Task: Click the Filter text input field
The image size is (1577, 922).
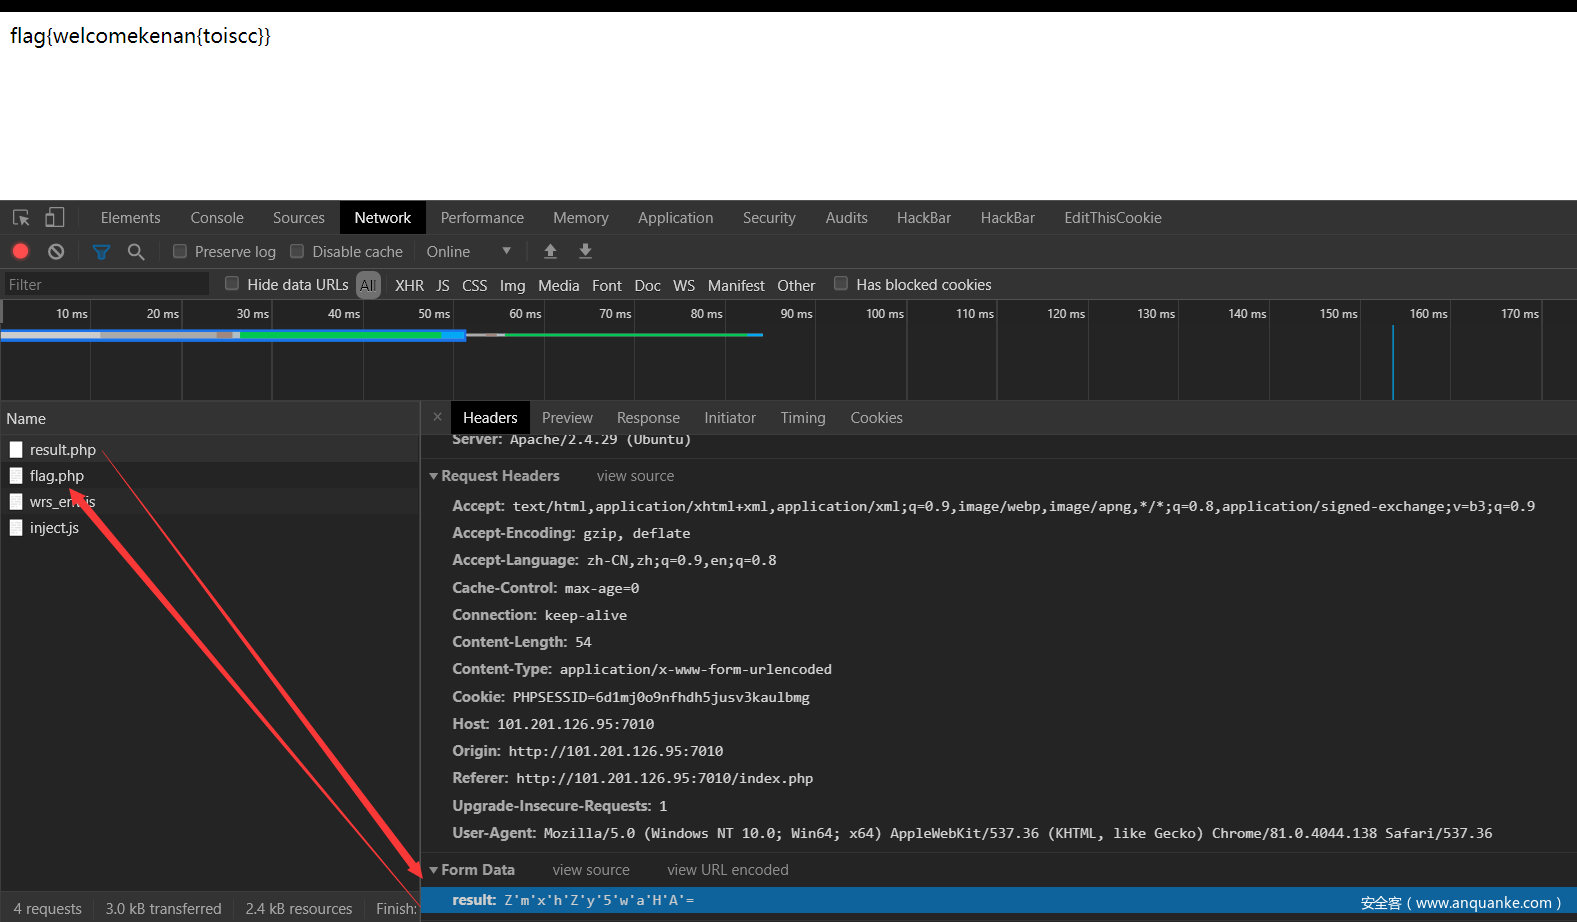Action: pyautogui.click(x=106, y=285)
